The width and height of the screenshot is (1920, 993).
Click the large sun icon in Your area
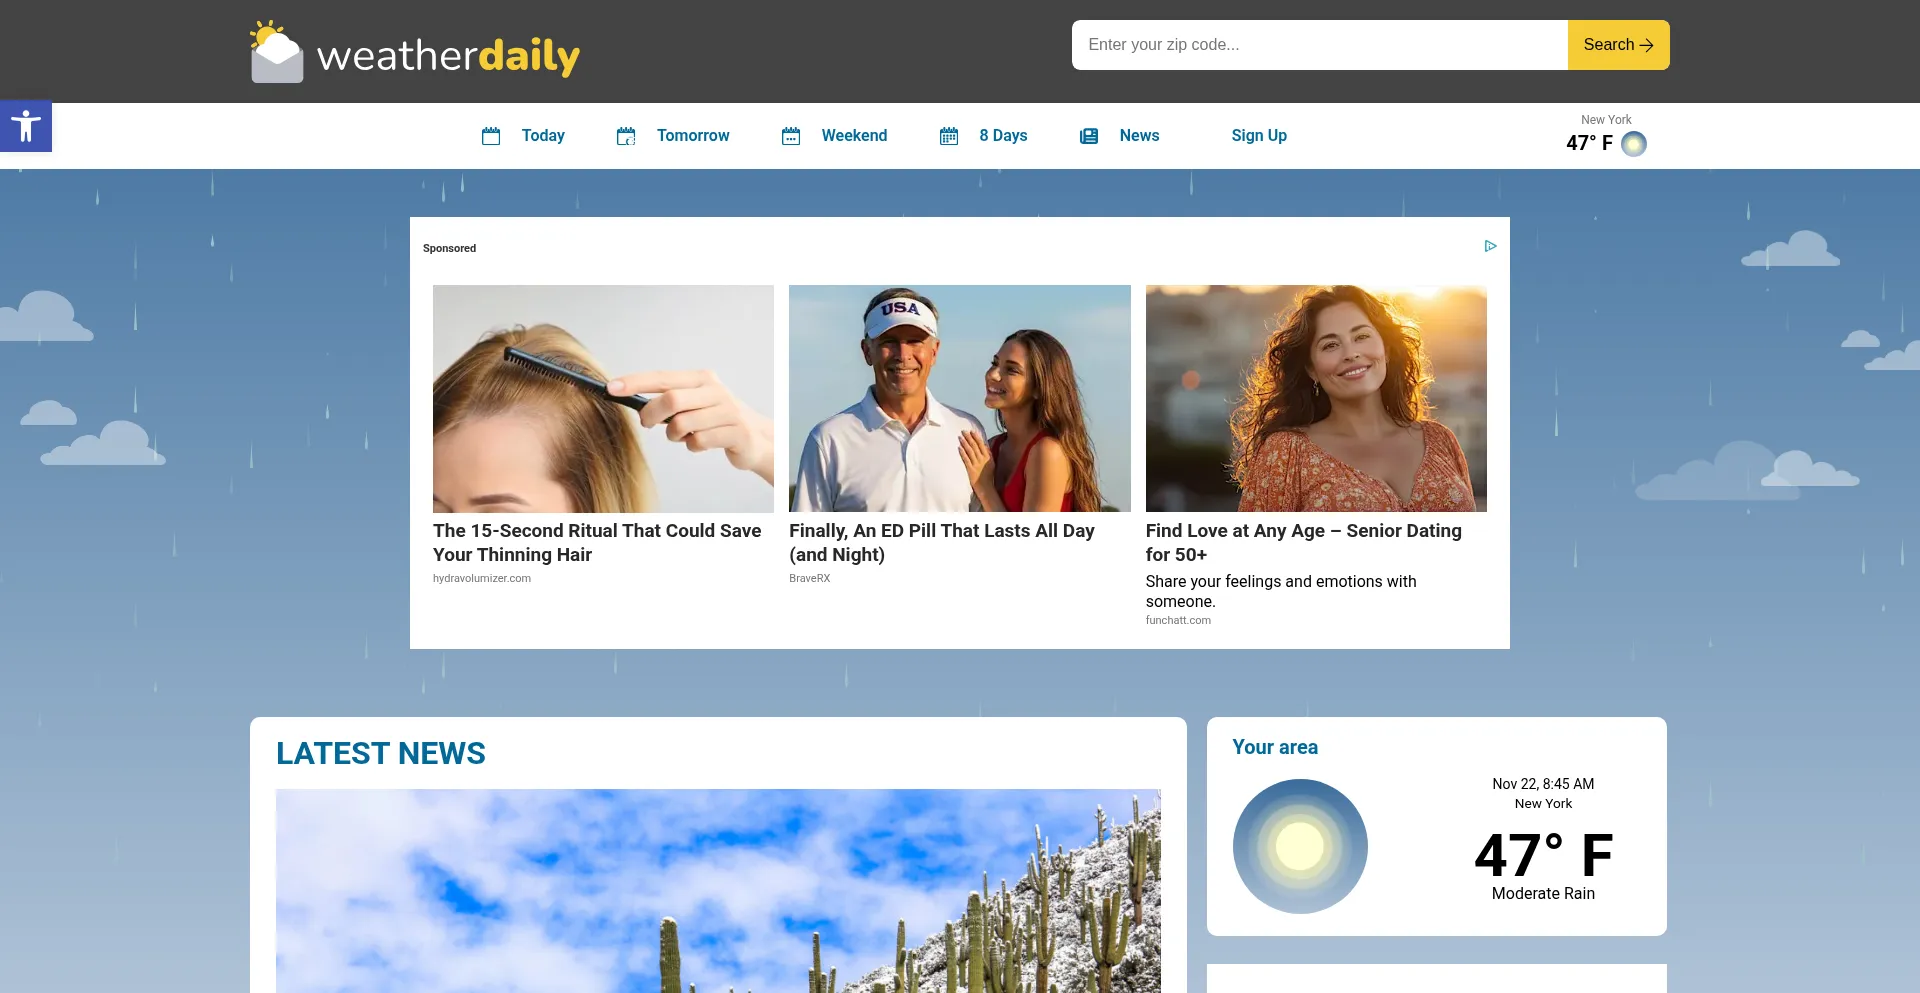click(1300, 846)
